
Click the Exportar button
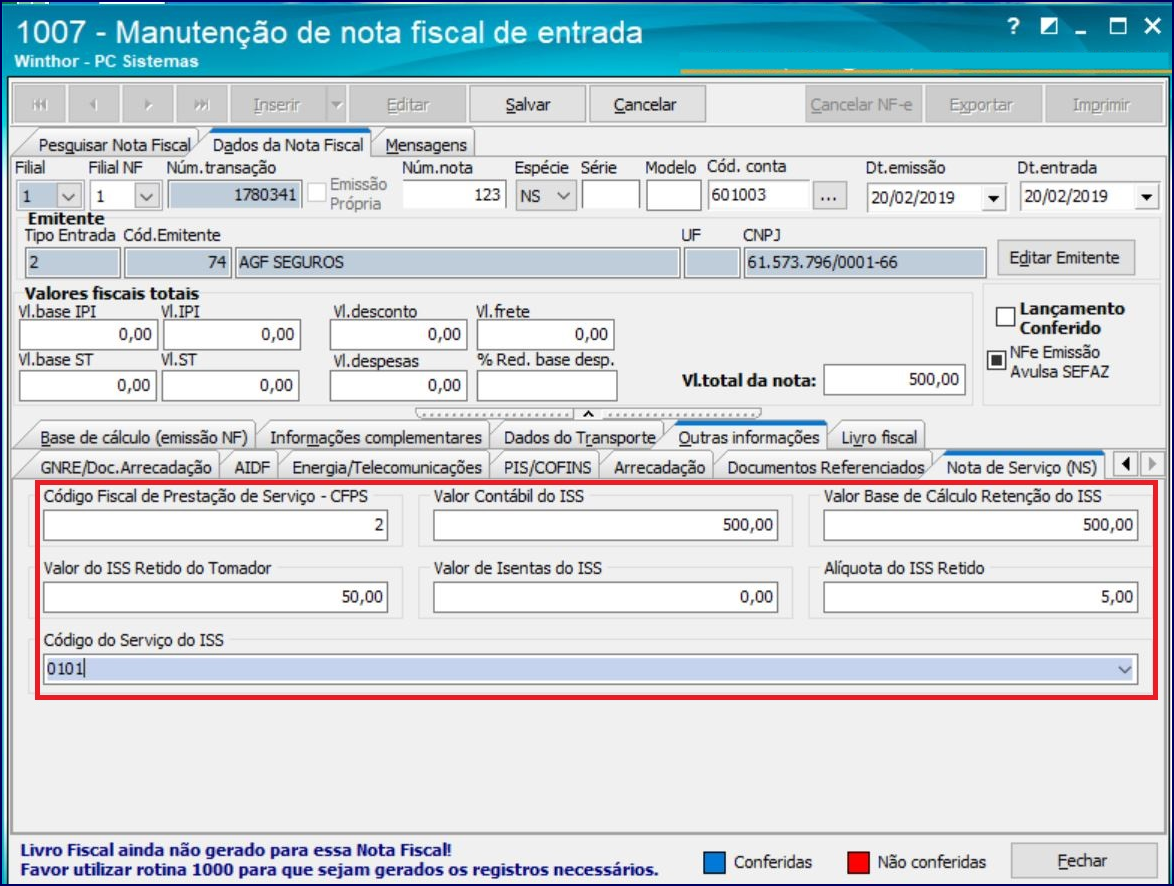pyautogui.click(x=981, y=104)
